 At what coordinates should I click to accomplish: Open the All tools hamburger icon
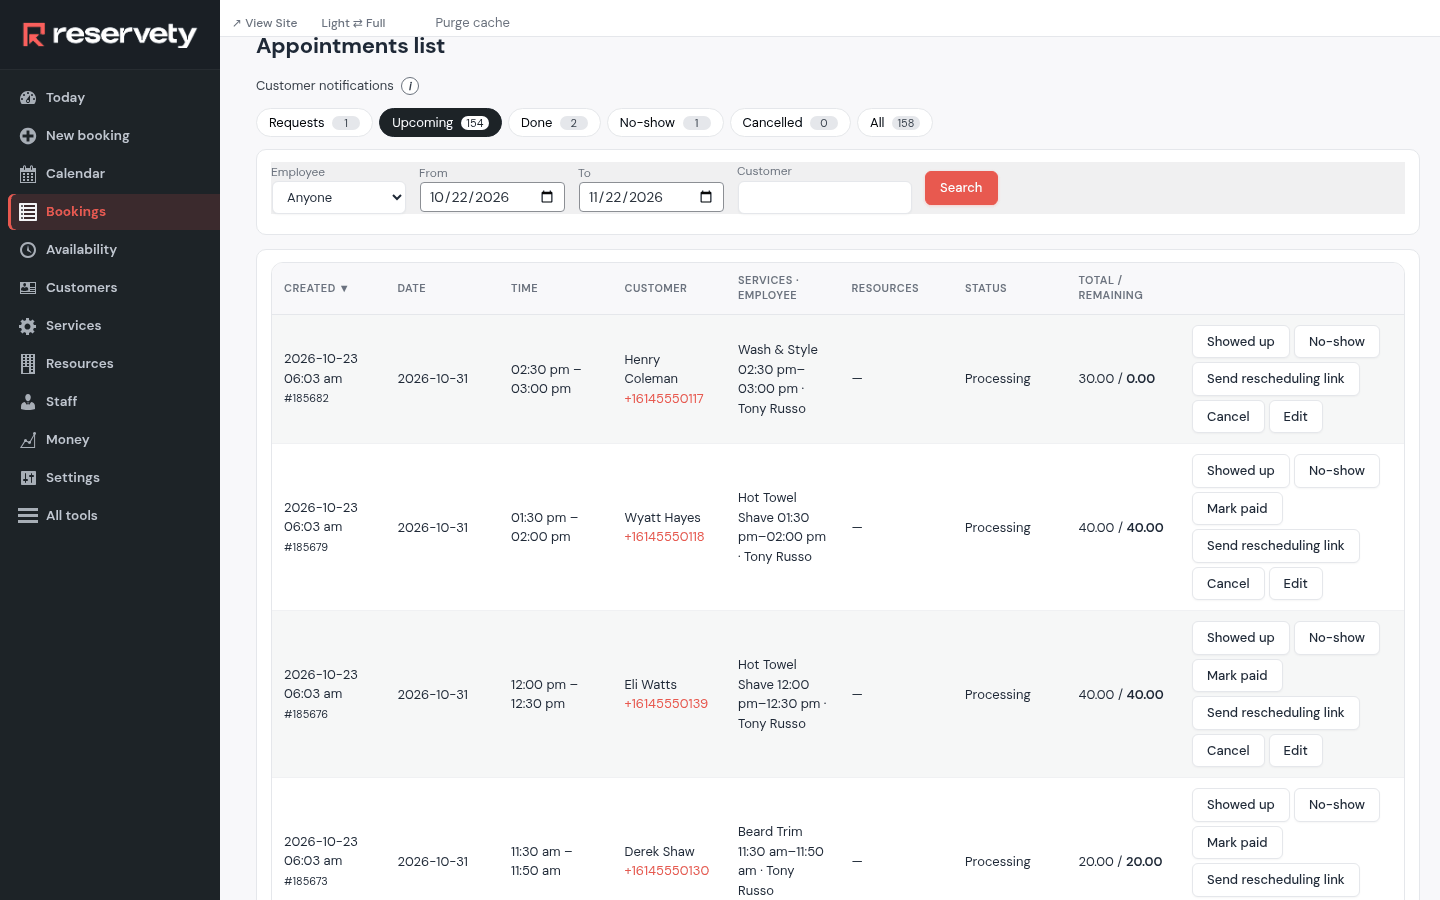(x=28, y=516)
